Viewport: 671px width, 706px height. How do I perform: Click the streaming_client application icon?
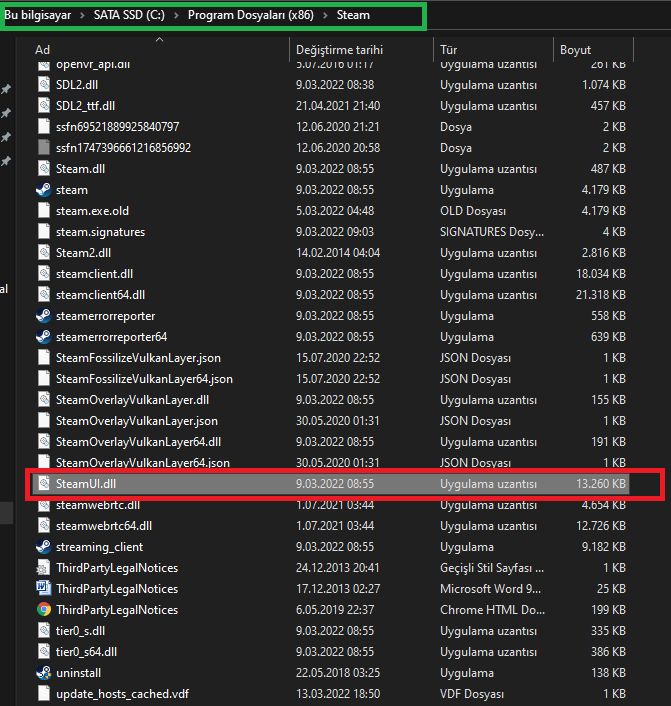point(44,547)
